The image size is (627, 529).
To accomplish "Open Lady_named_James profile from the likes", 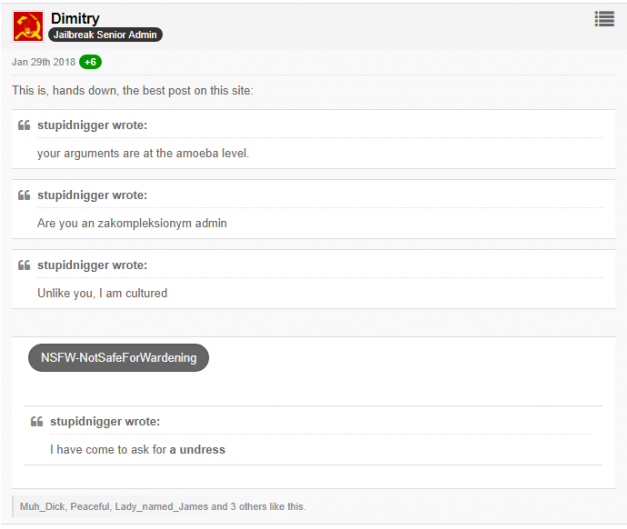I will (162, 507).
